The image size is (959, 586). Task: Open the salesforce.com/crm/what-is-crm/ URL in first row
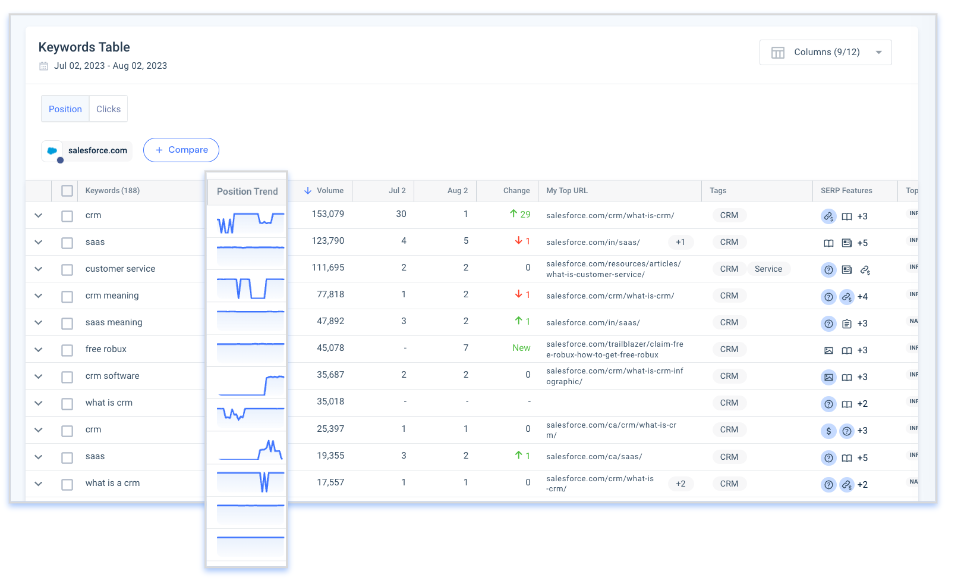pyautogui.click(x=609, y=215)
